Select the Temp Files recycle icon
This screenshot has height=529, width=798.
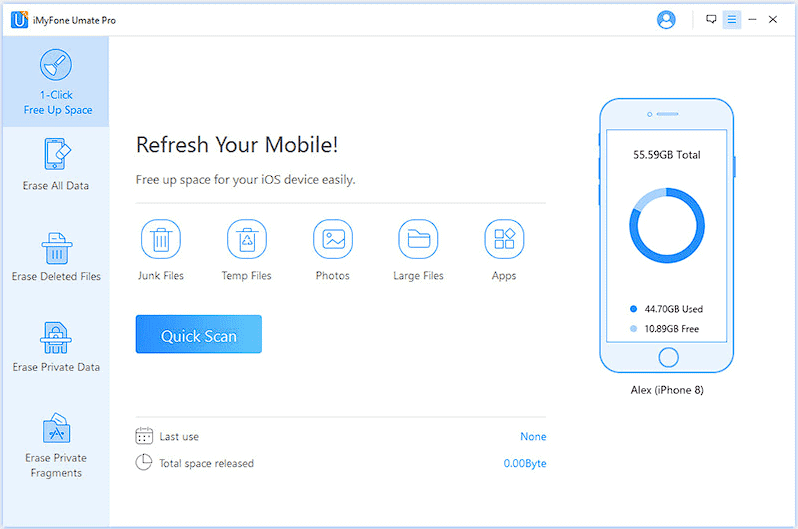tap(247, 239)
